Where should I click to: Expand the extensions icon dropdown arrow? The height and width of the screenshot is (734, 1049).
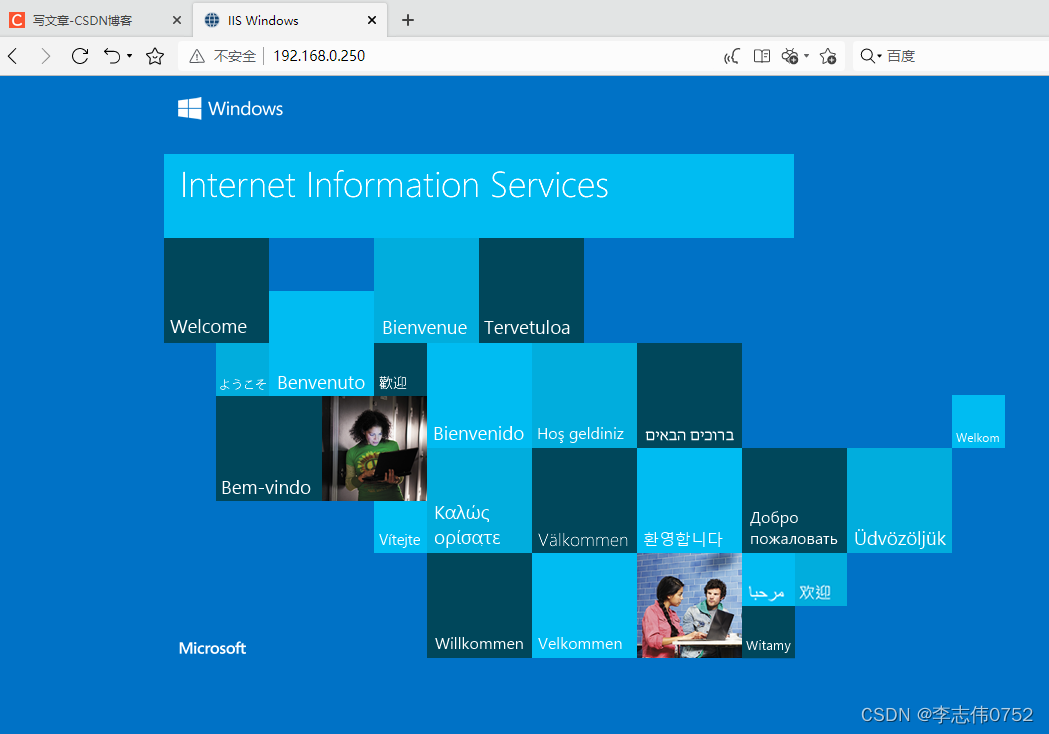click(x=806, y=56)
